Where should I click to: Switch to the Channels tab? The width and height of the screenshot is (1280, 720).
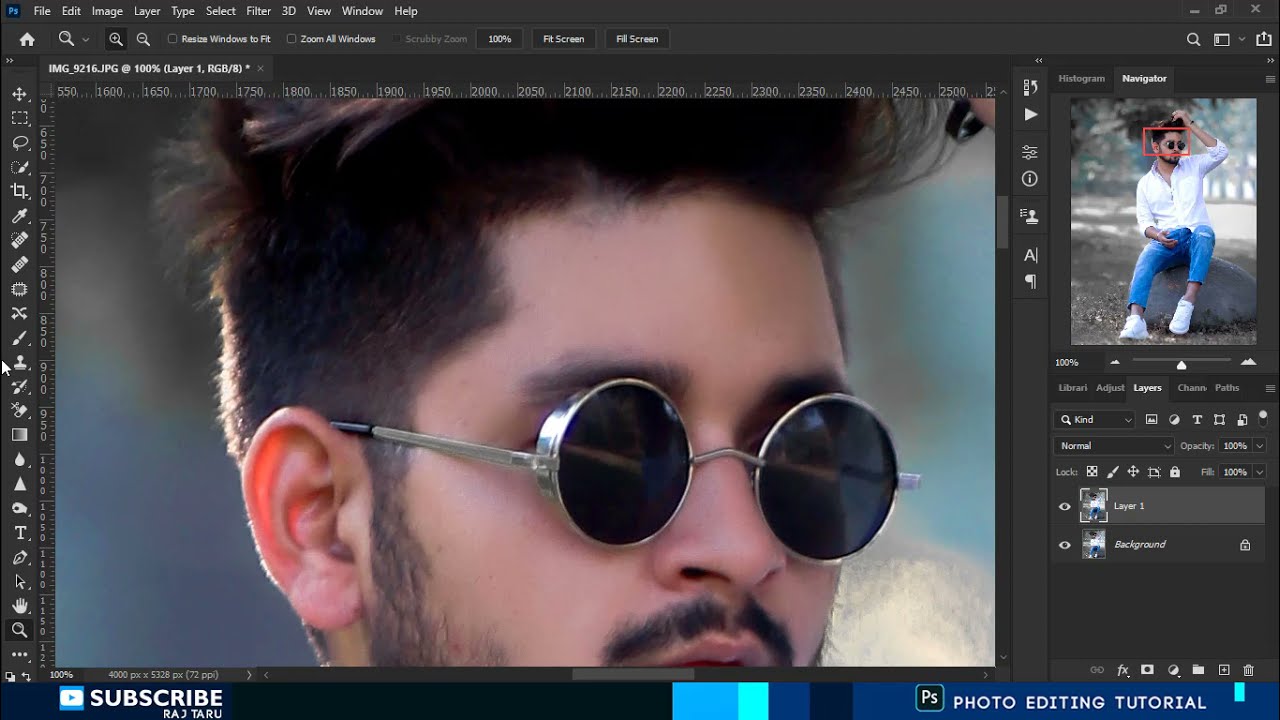(x=1191, y=388)
